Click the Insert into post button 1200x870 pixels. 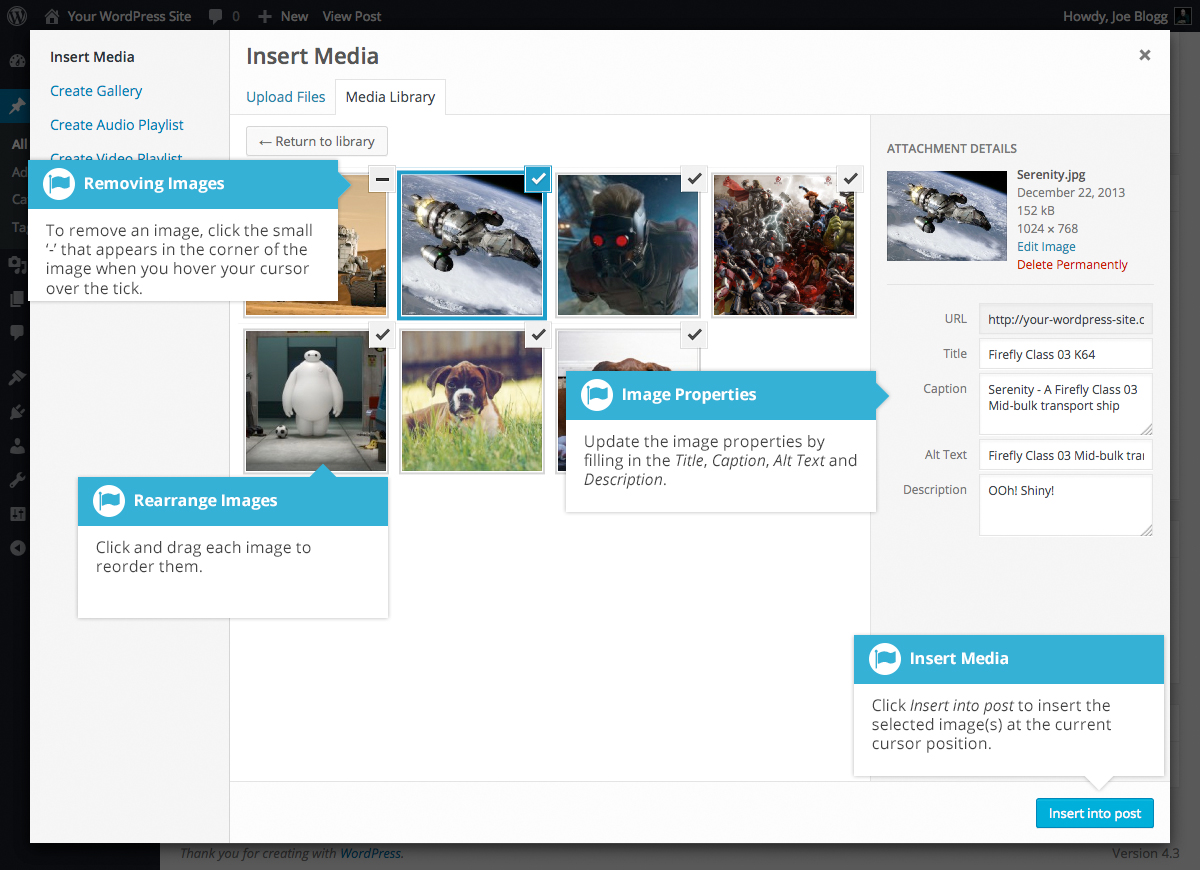1095,813
